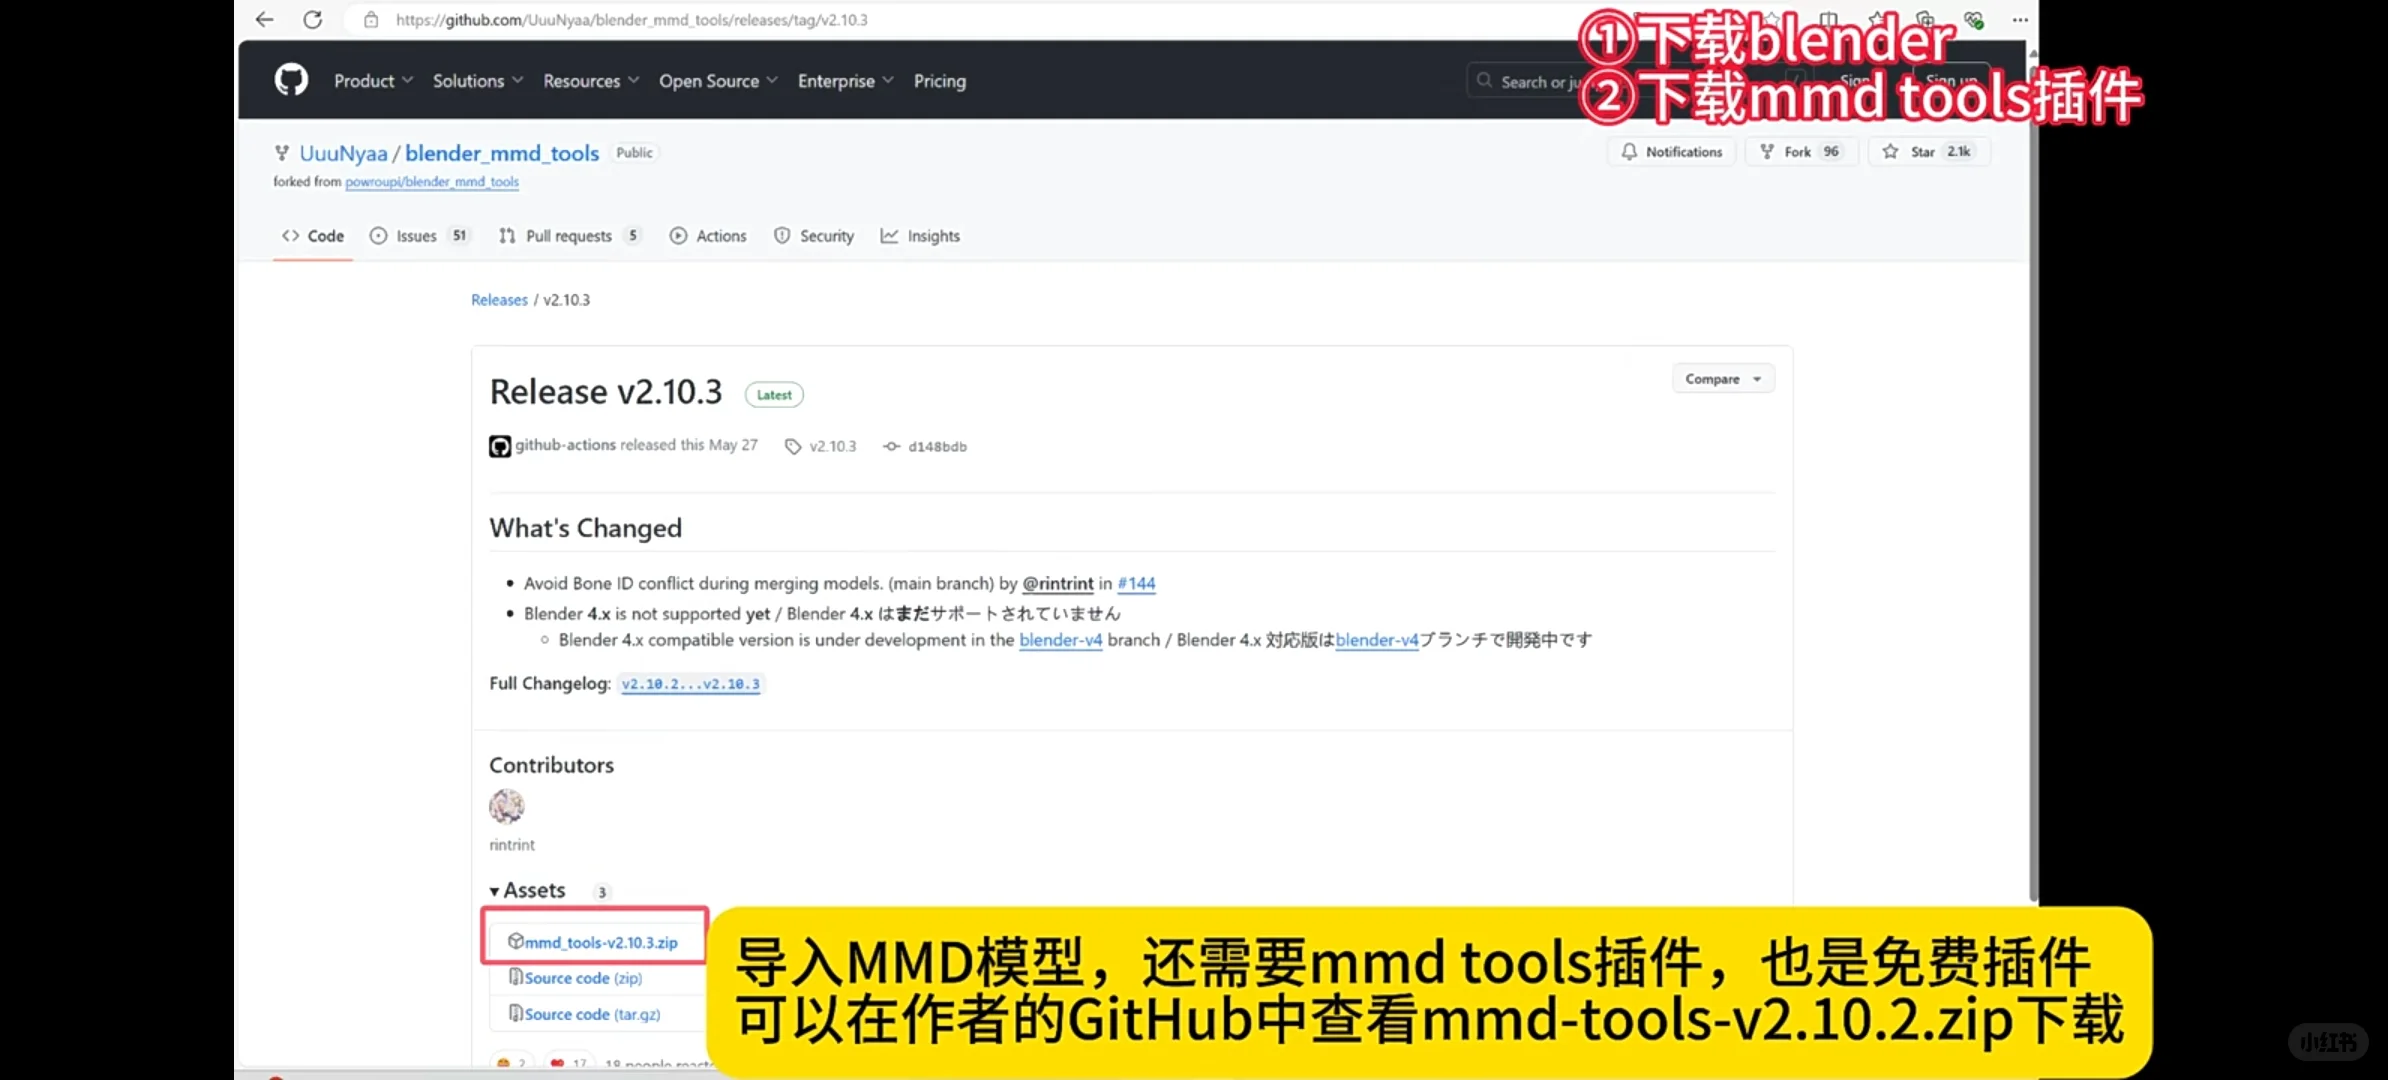The height and width of the screenshot is (1080, 2388).
Task: Open the Compare dropdown
Action: 1722,378
